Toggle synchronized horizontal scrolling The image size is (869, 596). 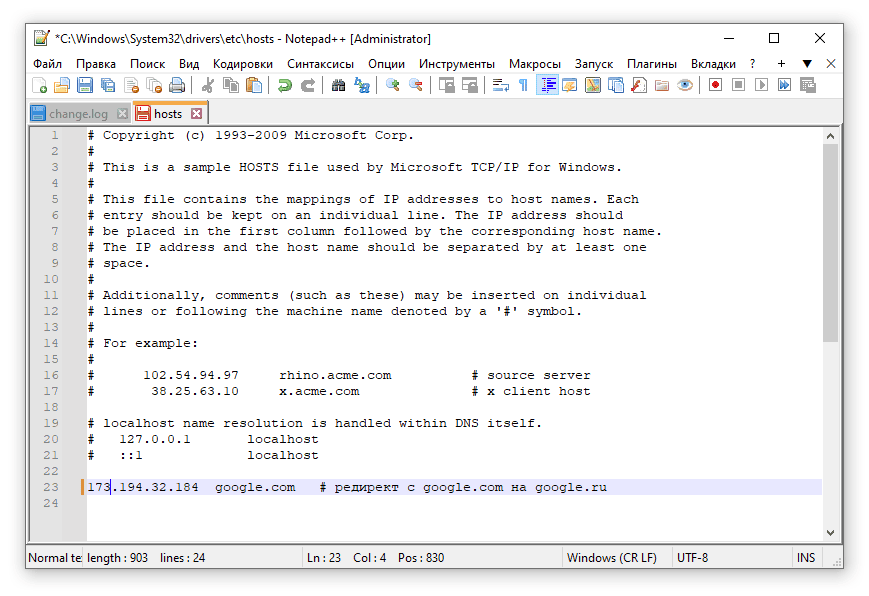pos(470,85)
